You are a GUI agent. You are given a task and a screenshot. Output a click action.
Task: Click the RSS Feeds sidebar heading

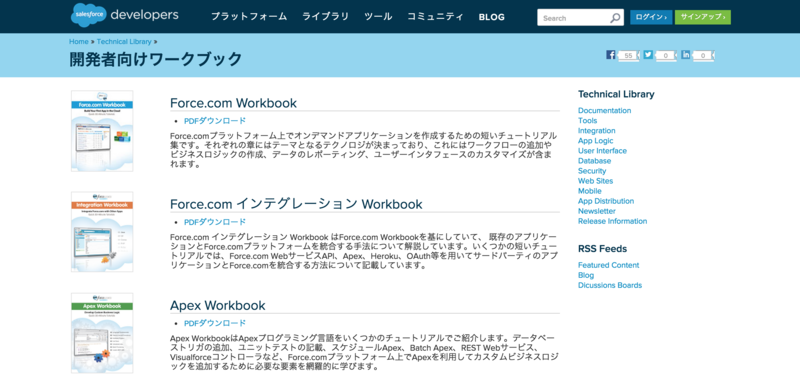(x=602, y=249)
